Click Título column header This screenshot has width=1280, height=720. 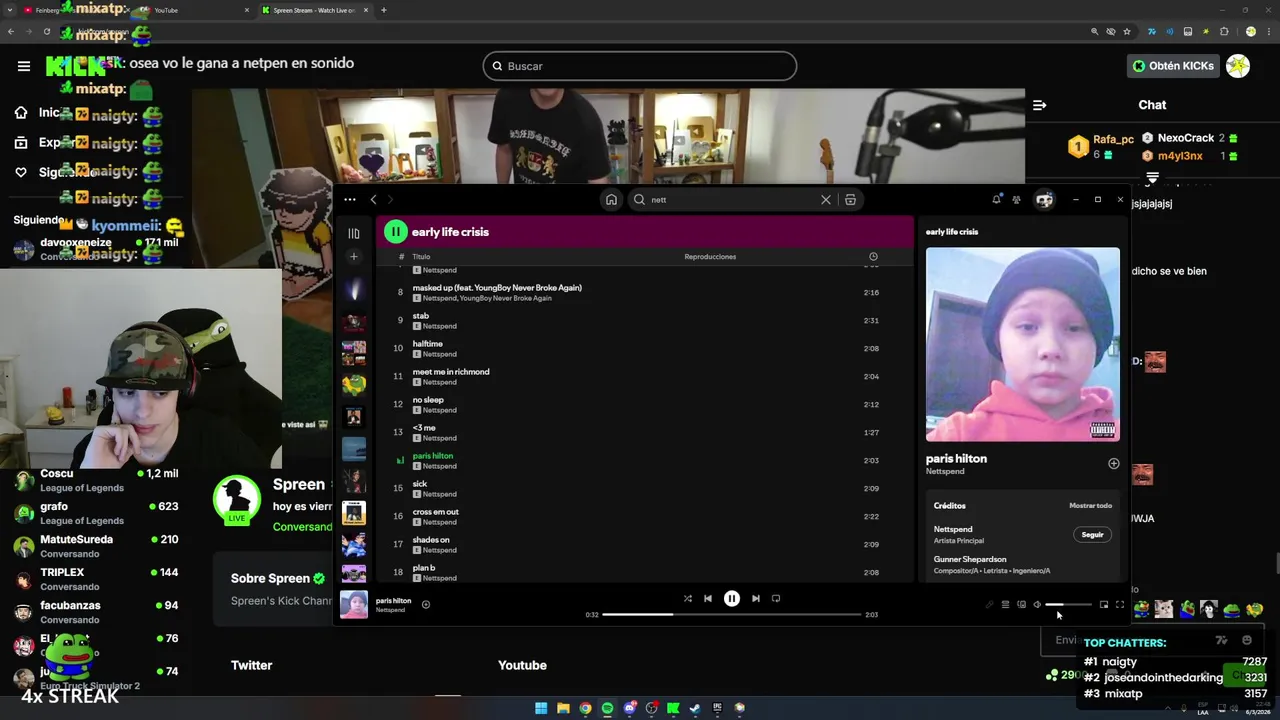[421, 257]
